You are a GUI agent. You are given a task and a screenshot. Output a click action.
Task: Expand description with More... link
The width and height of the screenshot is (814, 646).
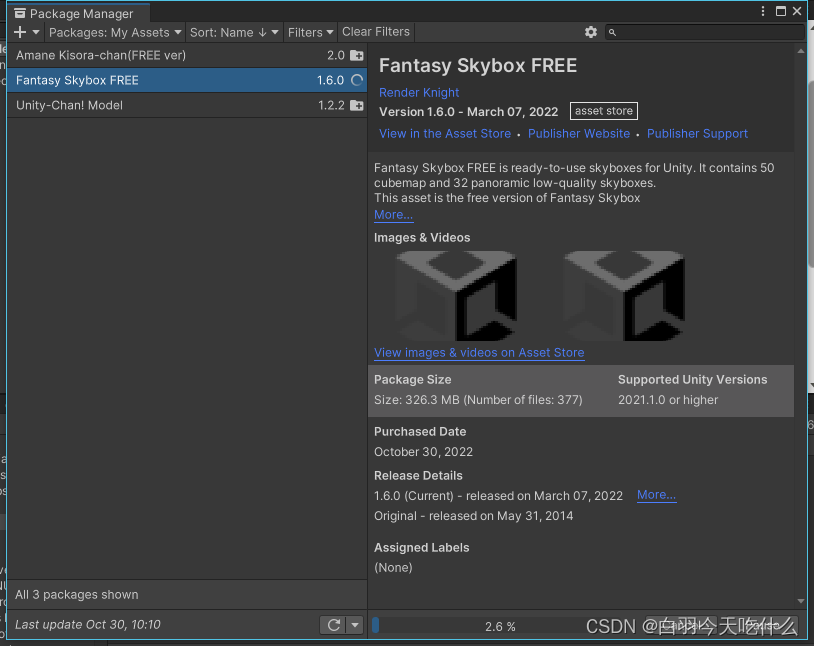[x=394, y=214]
